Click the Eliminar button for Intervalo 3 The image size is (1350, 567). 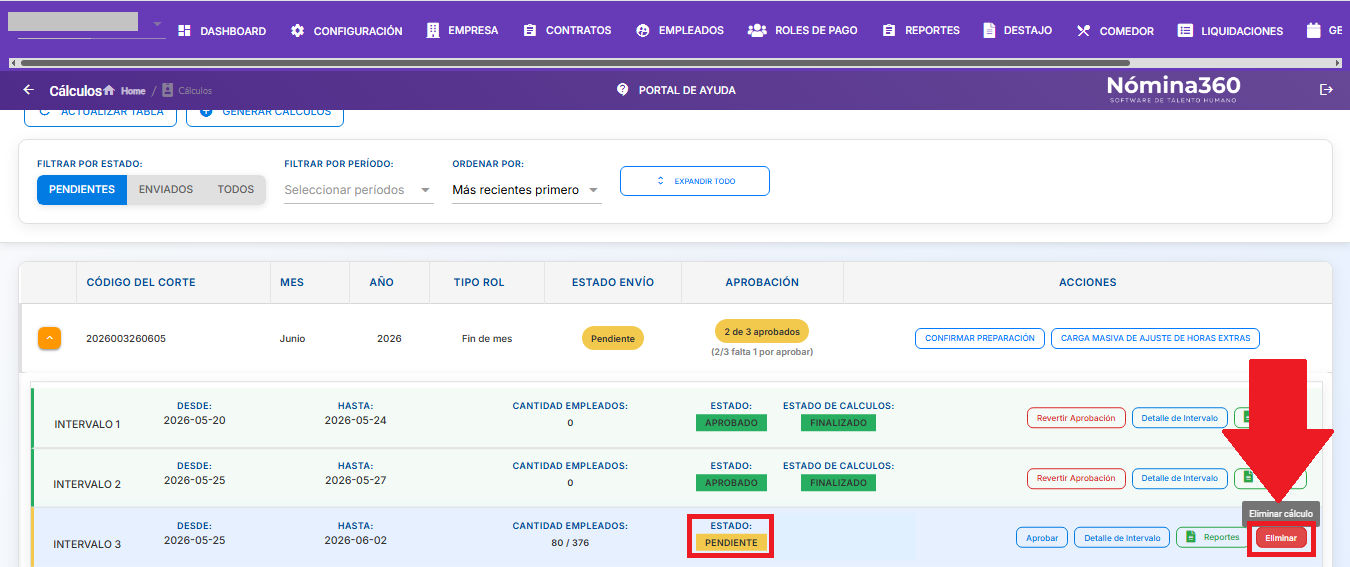[x=1281, y=537]
